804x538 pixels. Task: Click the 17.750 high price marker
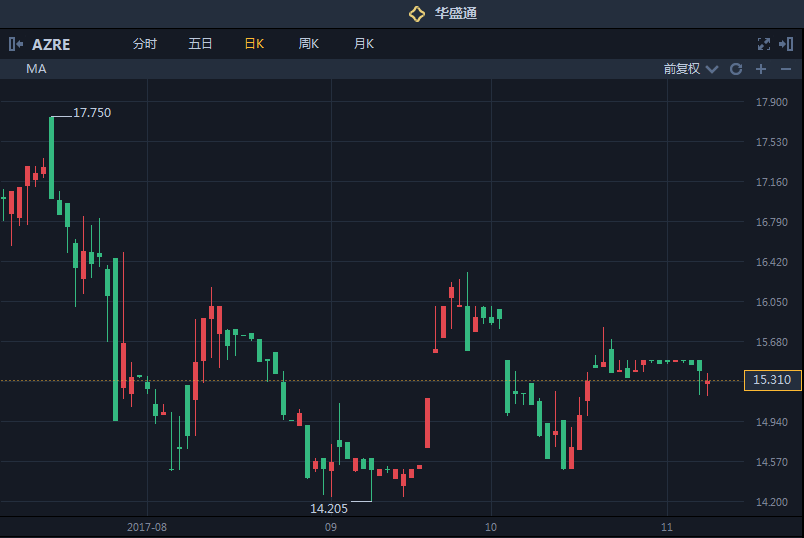[93, 113]
